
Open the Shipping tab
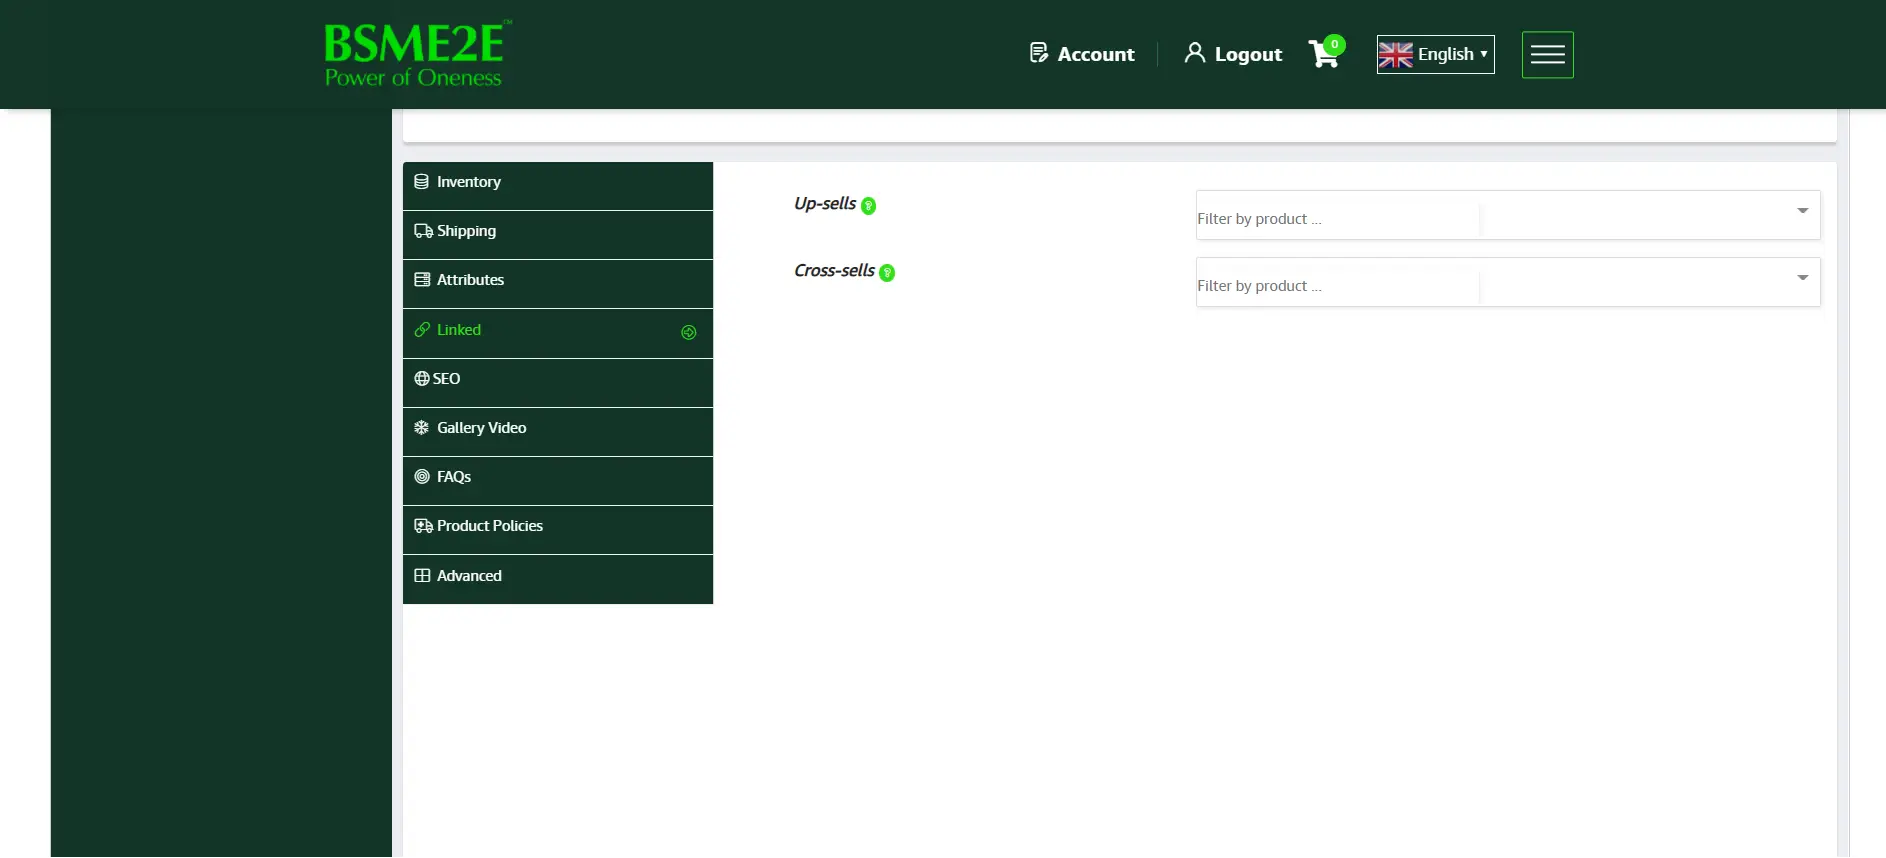(558, 235)
